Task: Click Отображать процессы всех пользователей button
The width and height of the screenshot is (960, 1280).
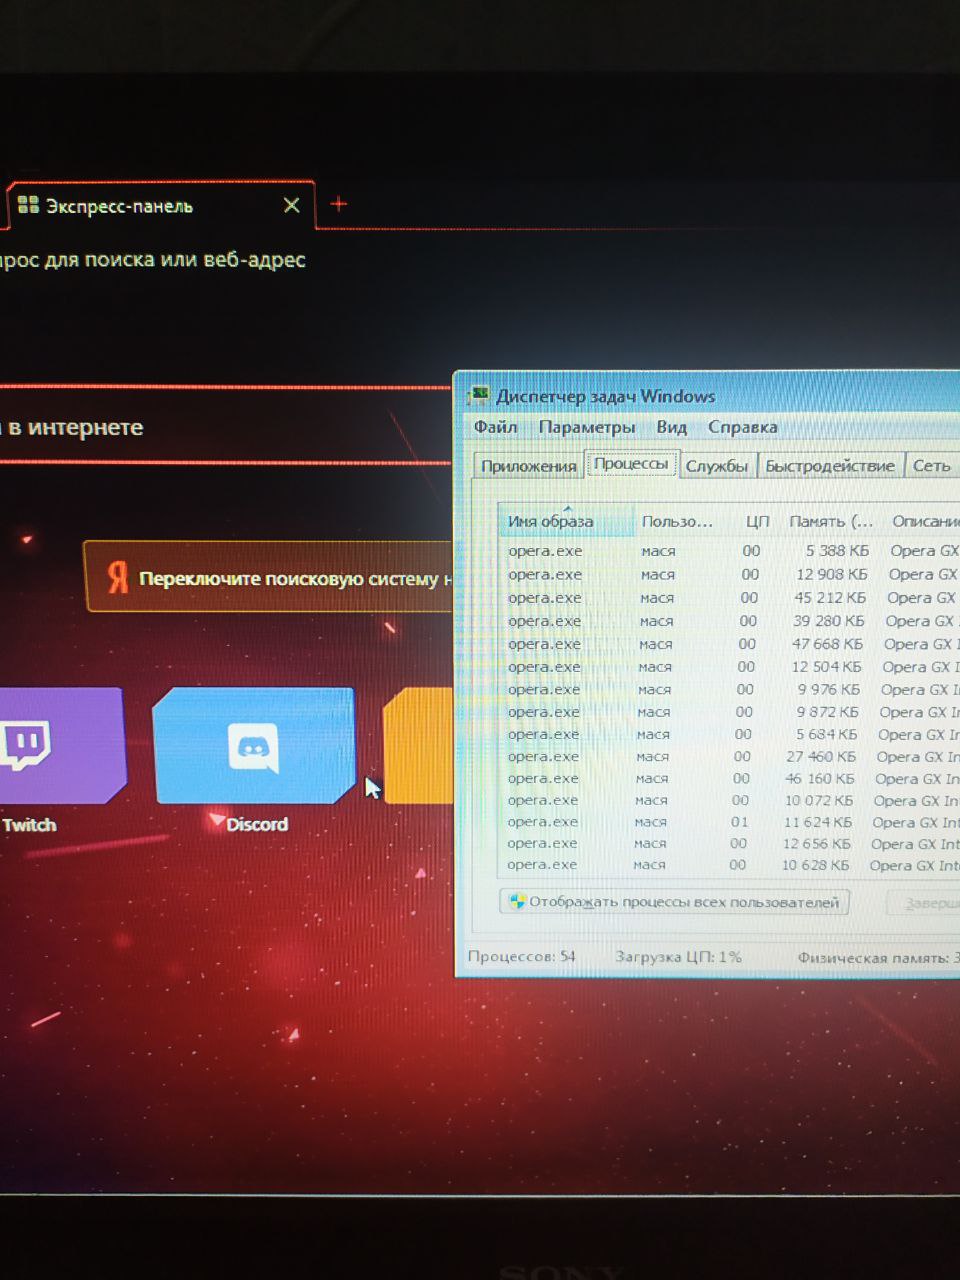Action: click(675, 902)
